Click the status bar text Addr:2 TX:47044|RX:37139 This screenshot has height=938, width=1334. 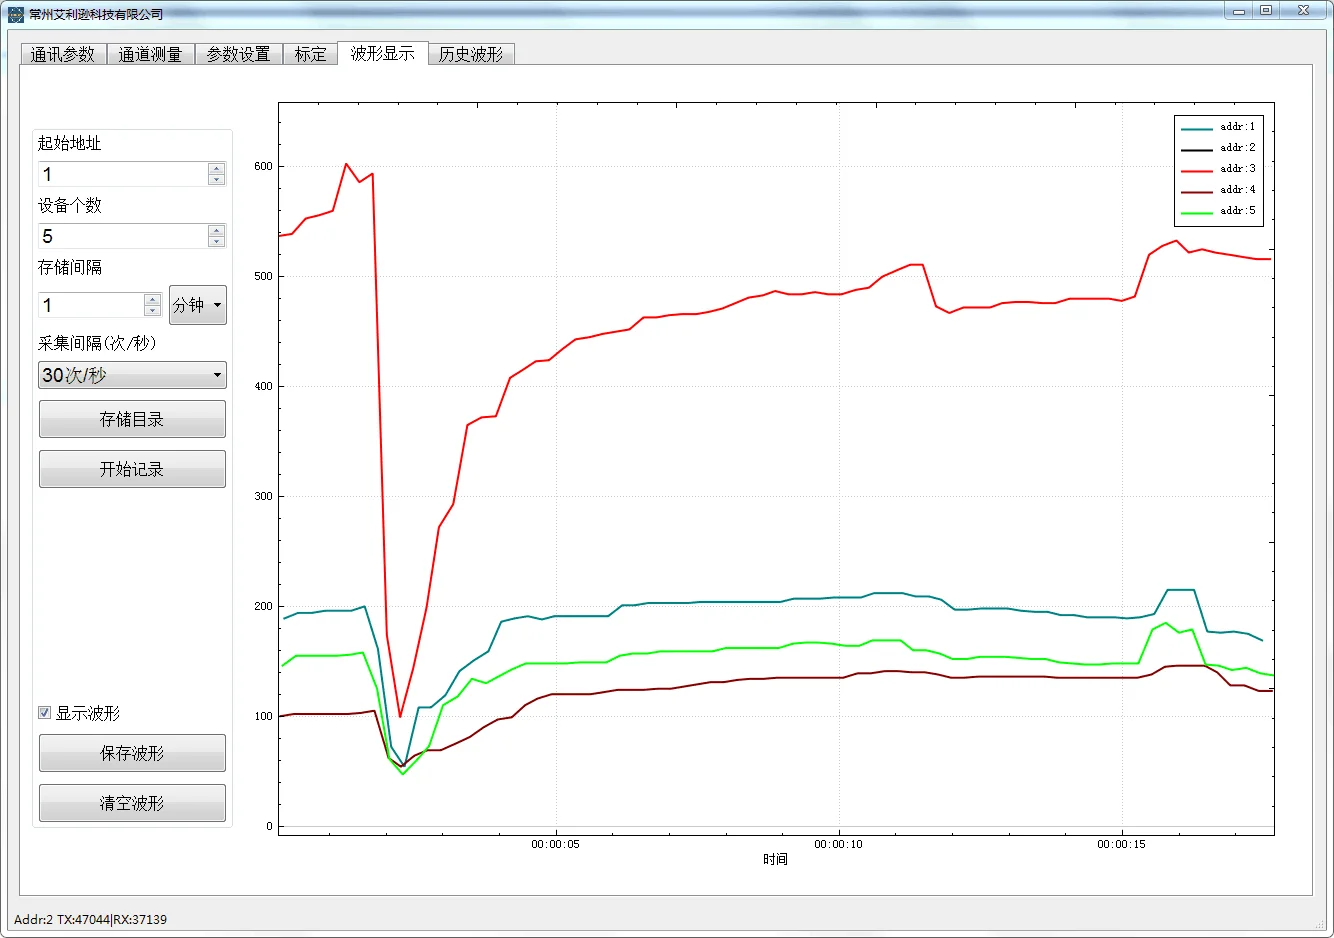click(x=90, y=920)
